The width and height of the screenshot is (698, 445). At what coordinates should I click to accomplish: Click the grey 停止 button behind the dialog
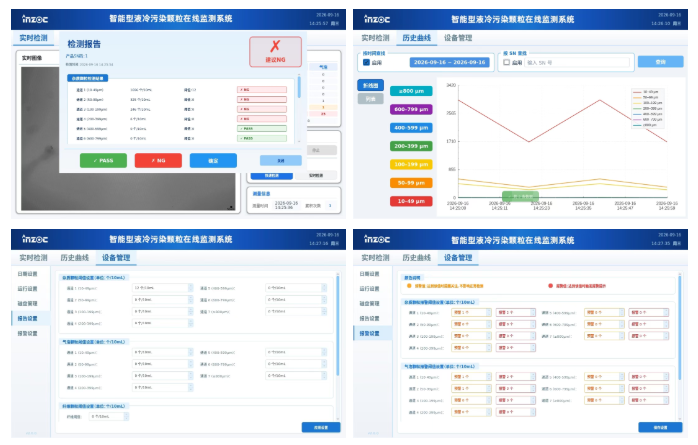point(316,150)
